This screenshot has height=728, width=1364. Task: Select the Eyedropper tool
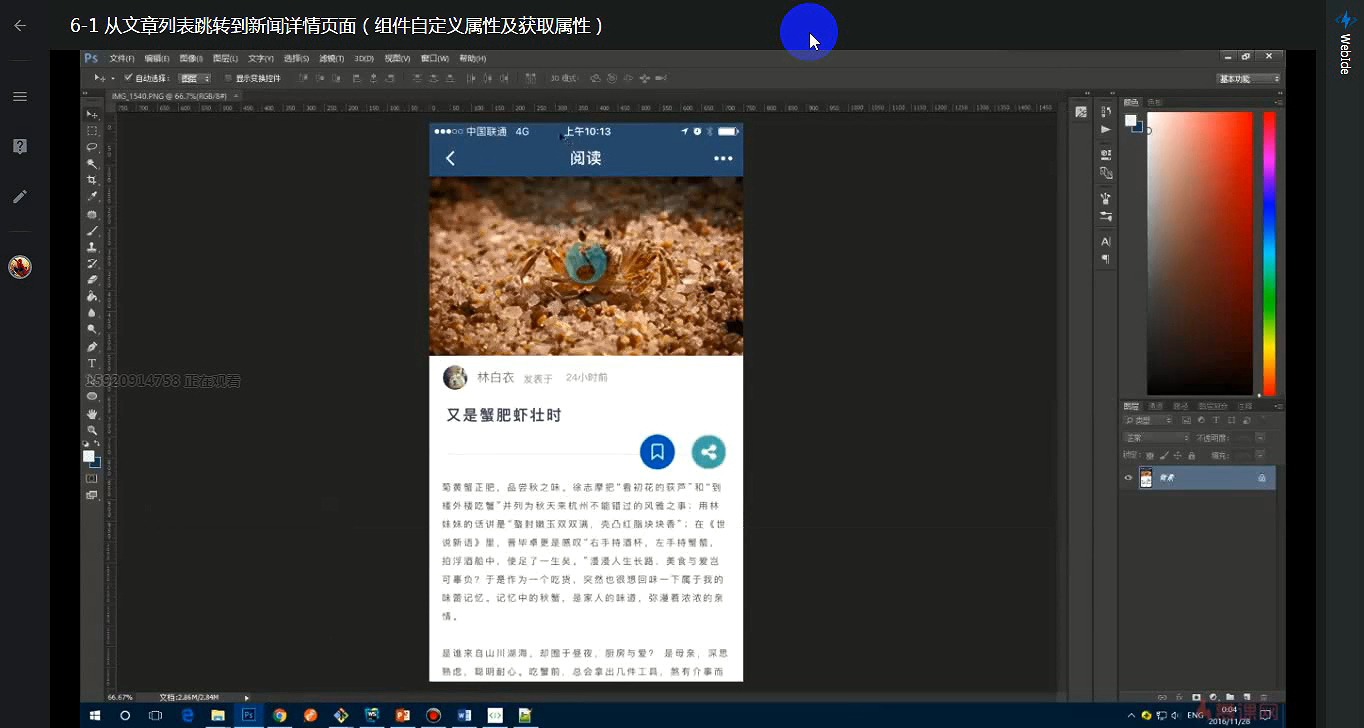(92, 197)
